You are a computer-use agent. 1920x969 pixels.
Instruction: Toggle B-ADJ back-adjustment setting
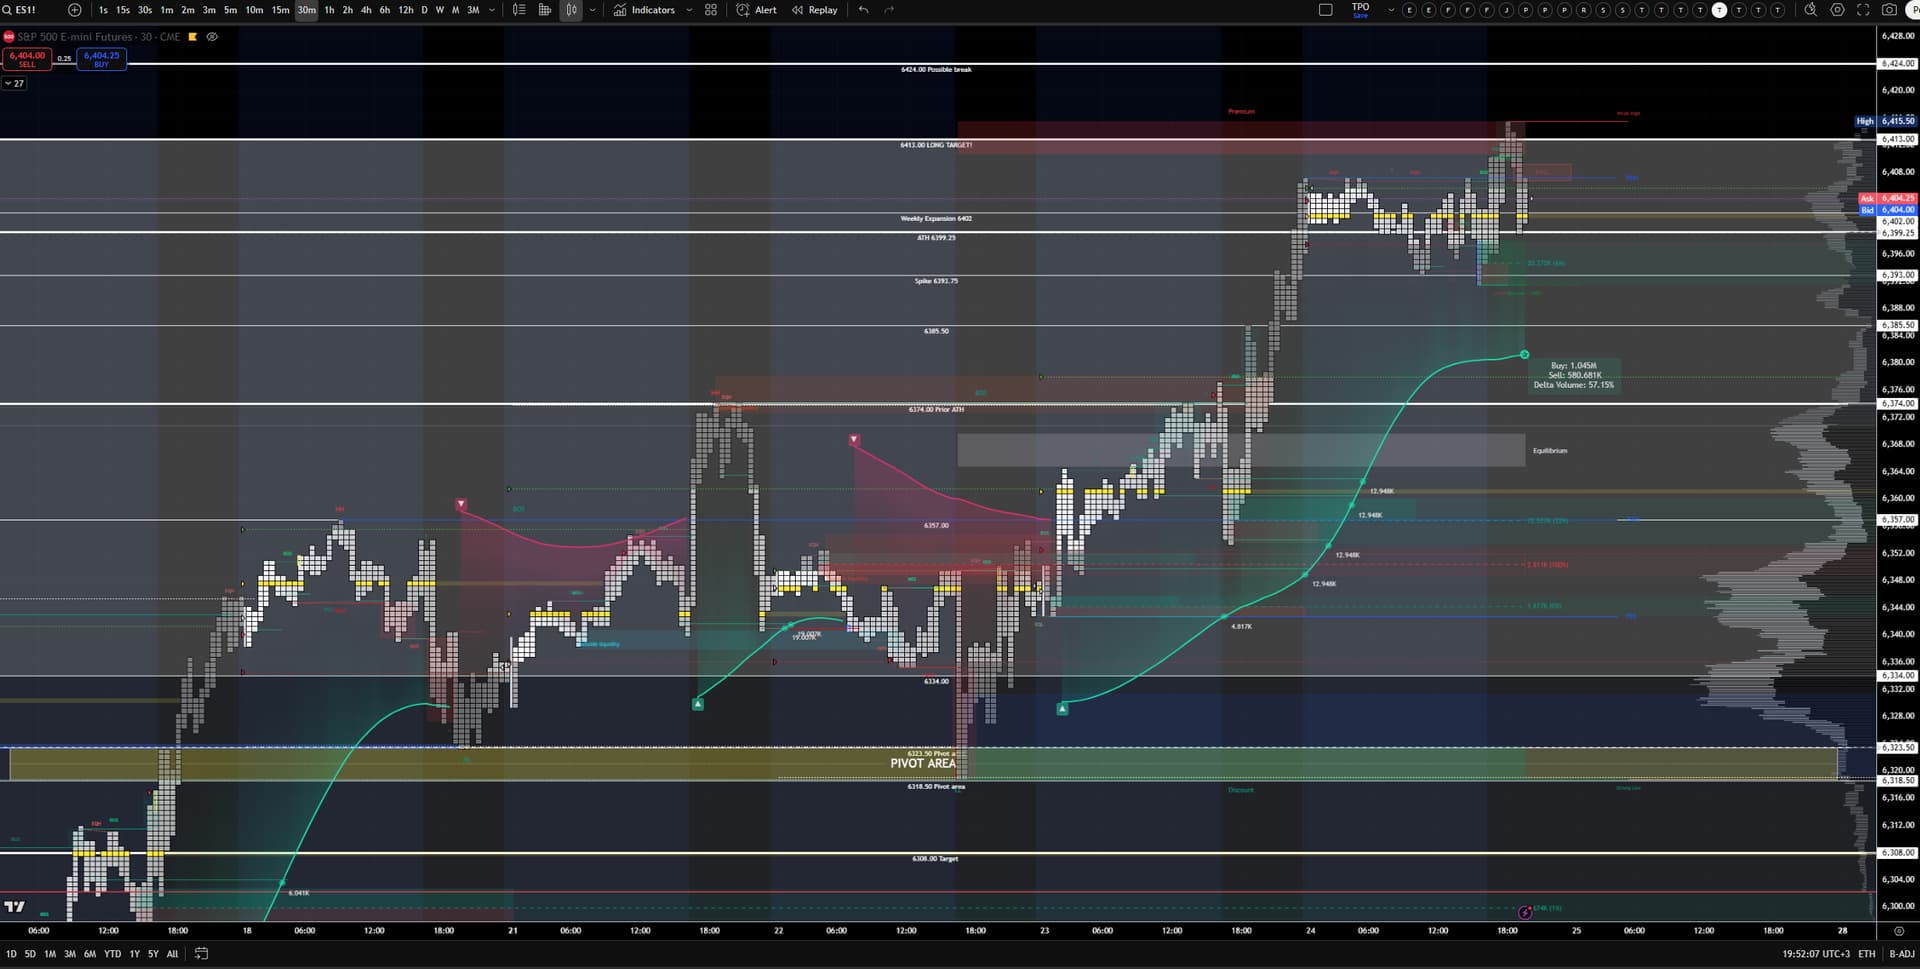1901,954
